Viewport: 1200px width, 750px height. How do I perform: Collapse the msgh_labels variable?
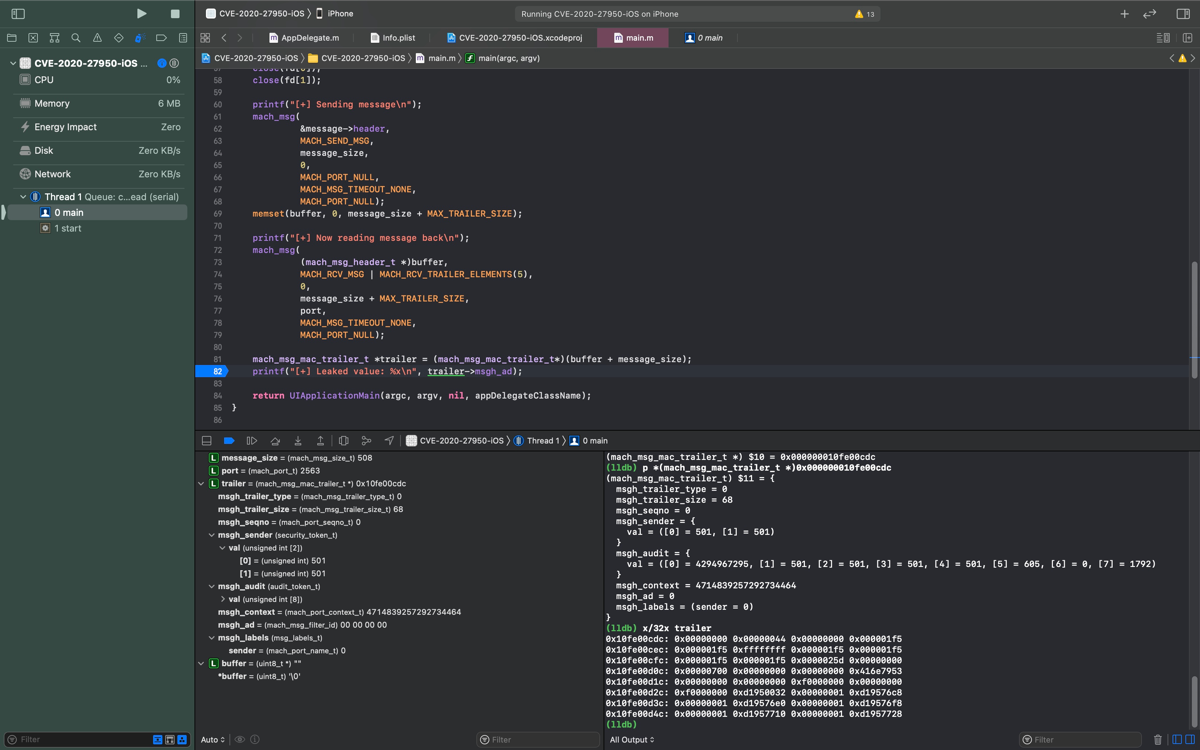pyautogui.click(x=211, y=638)
